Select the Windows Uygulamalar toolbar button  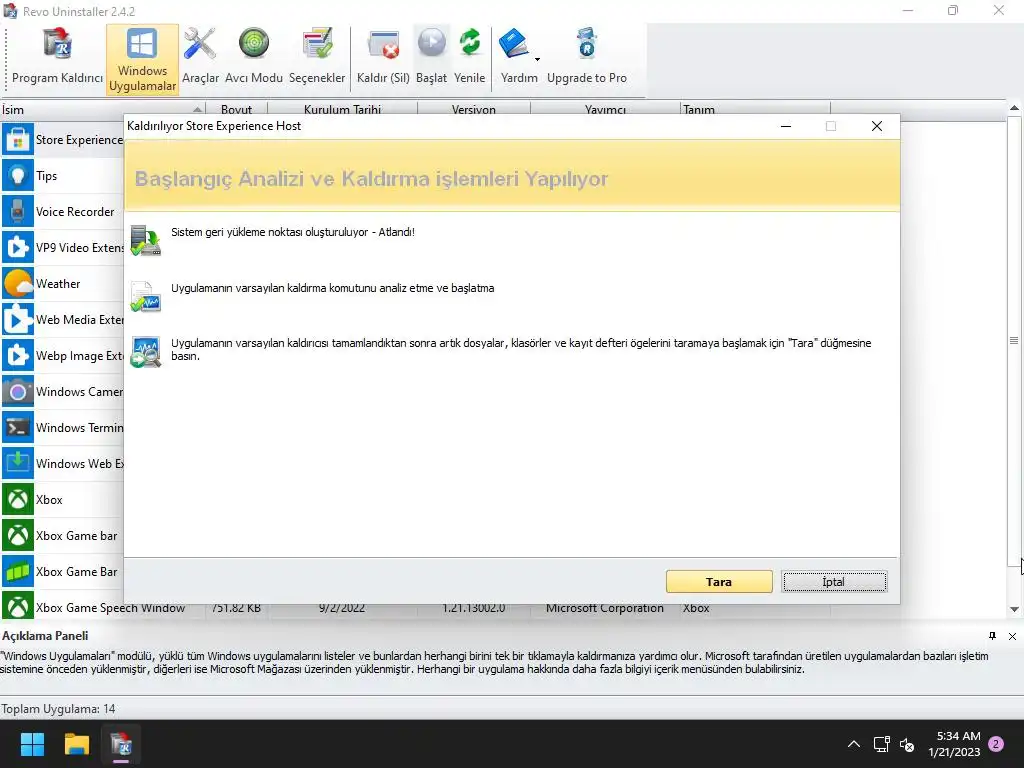tap(142, 60)
